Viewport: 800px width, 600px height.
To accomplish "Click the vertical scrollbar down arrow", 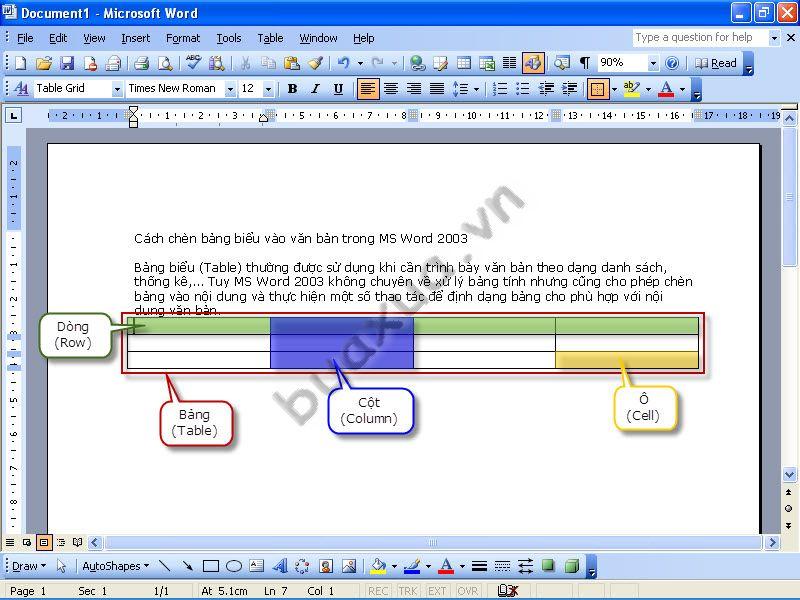I will tap(789, 474).
